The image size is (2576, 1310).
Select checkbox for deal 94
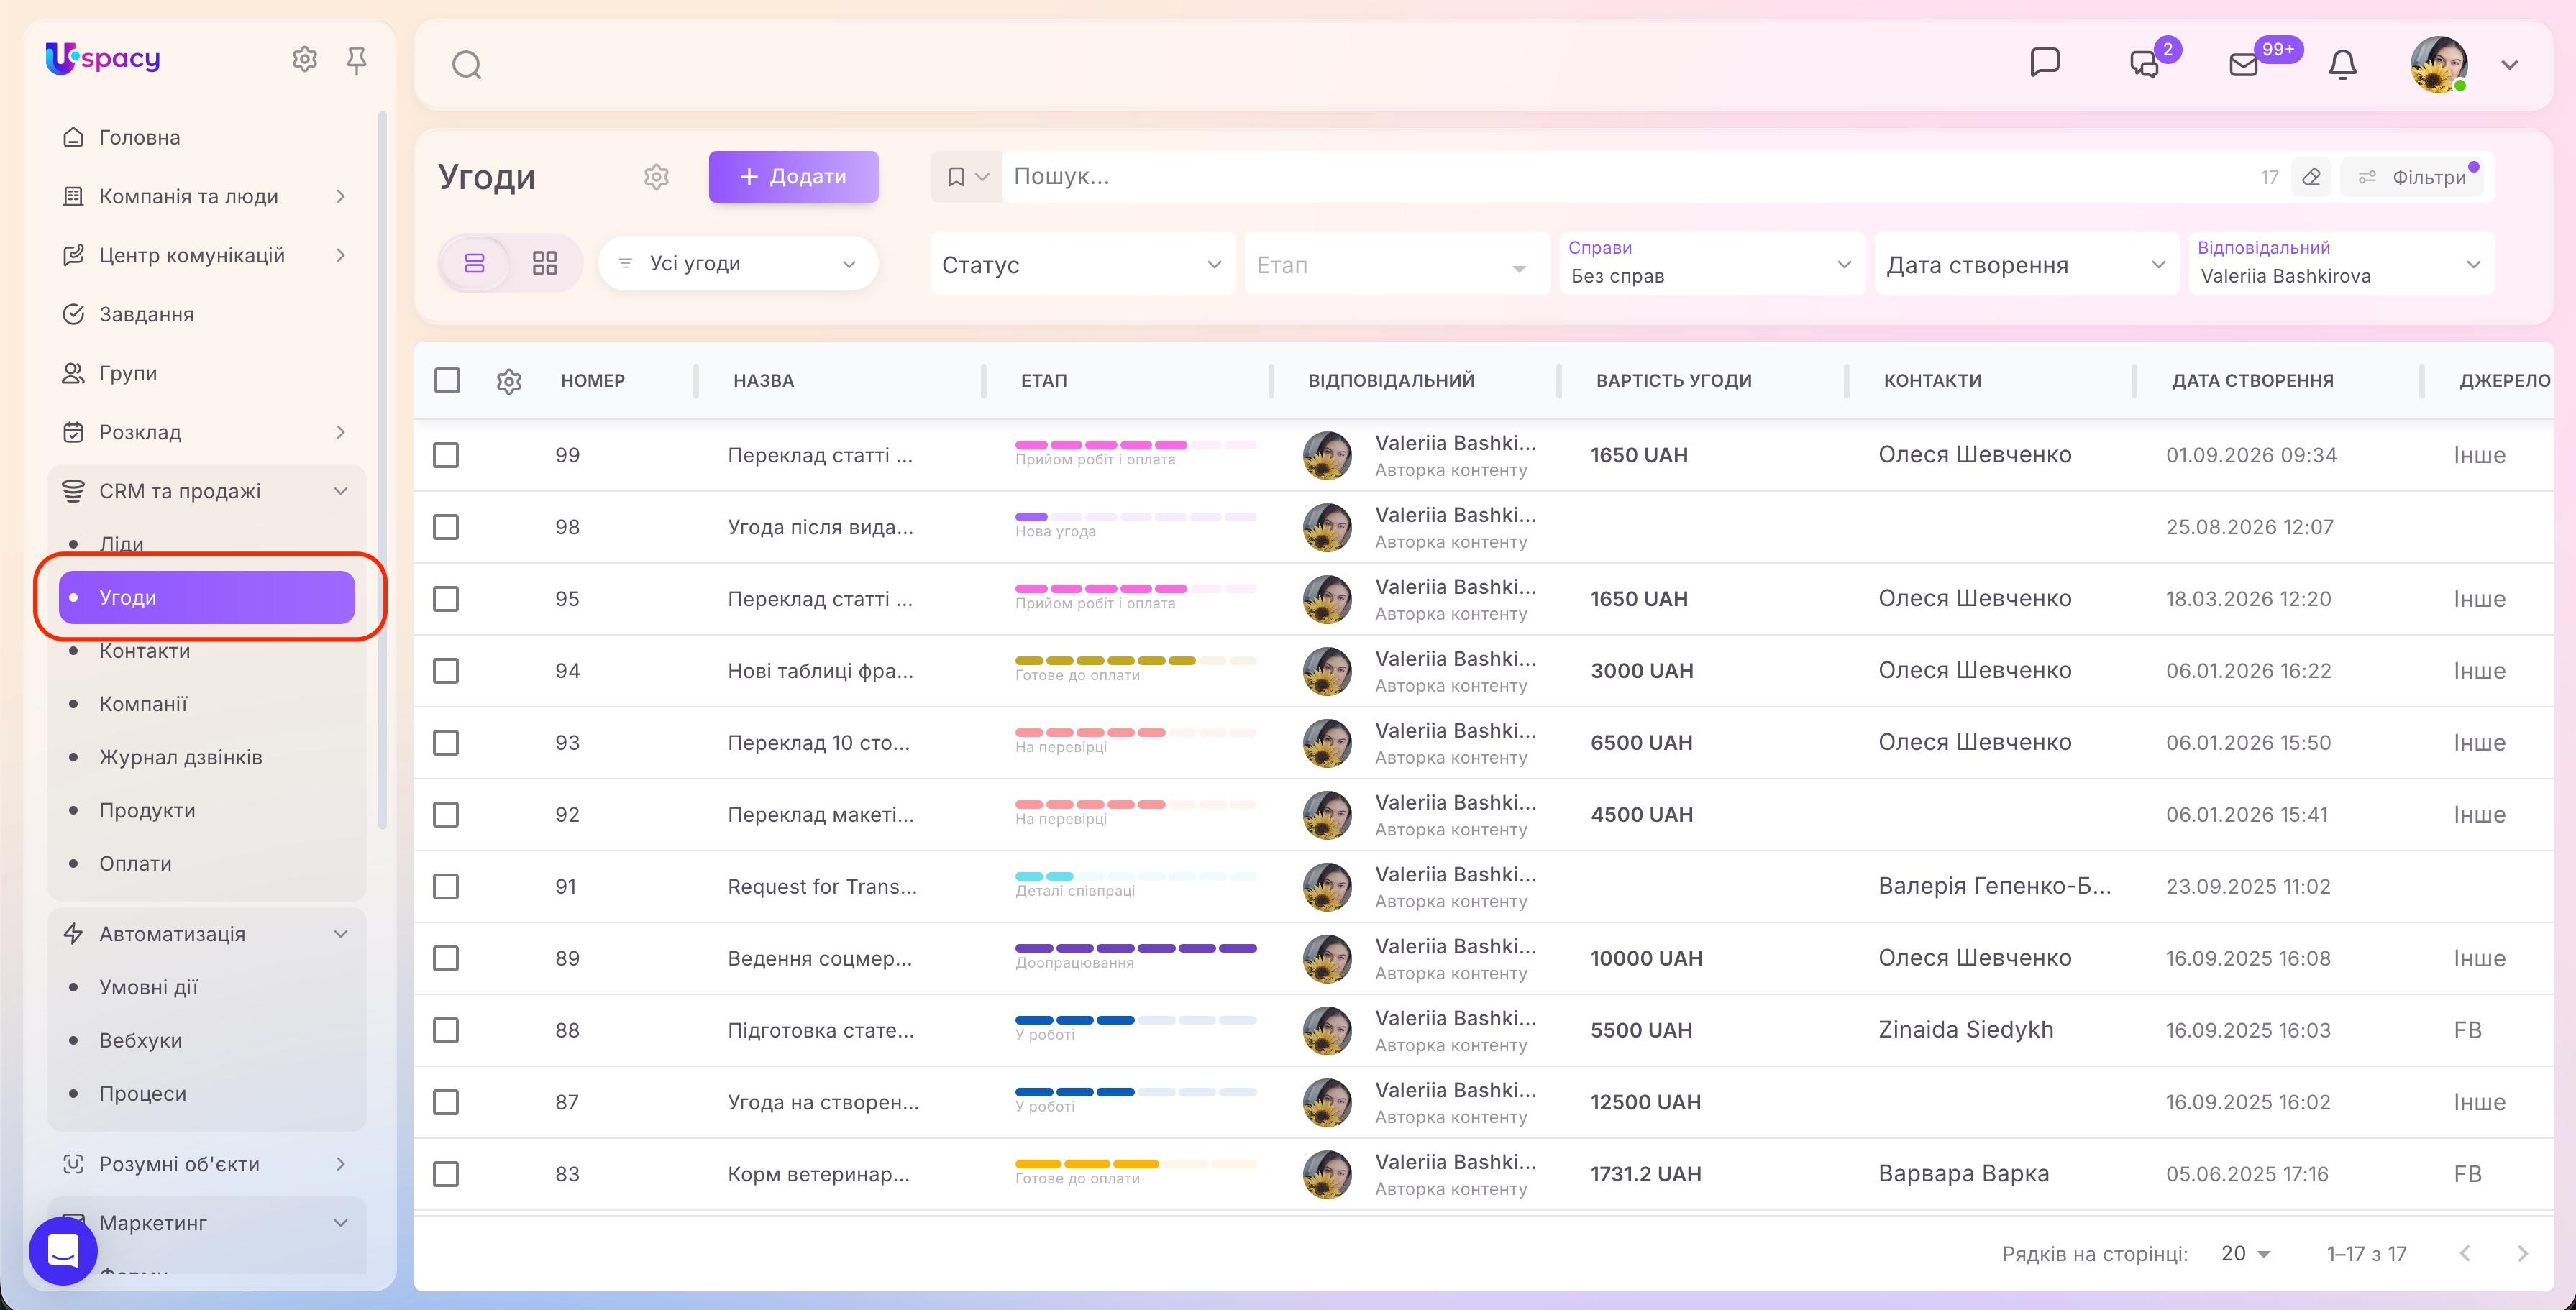(446, 671)
